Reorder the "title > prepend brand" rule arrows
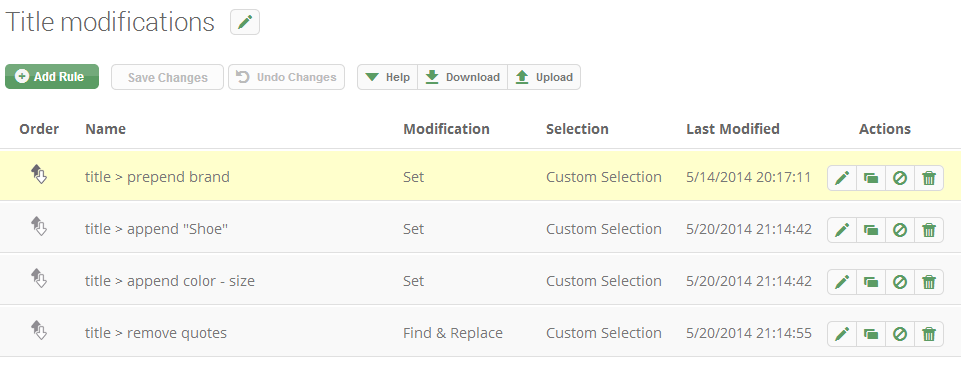Viewport: 961px width, 369px height. click(39, 174)
